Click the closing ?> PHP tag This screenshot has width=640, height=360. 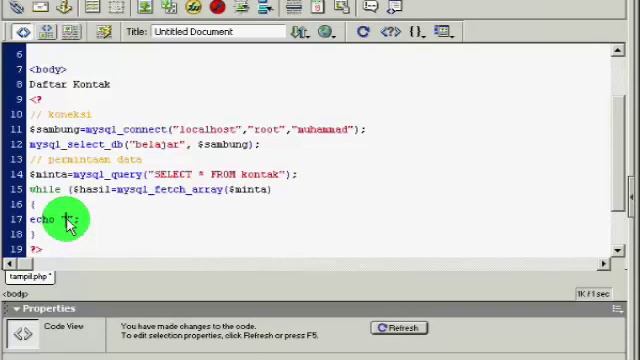(36, 249)
